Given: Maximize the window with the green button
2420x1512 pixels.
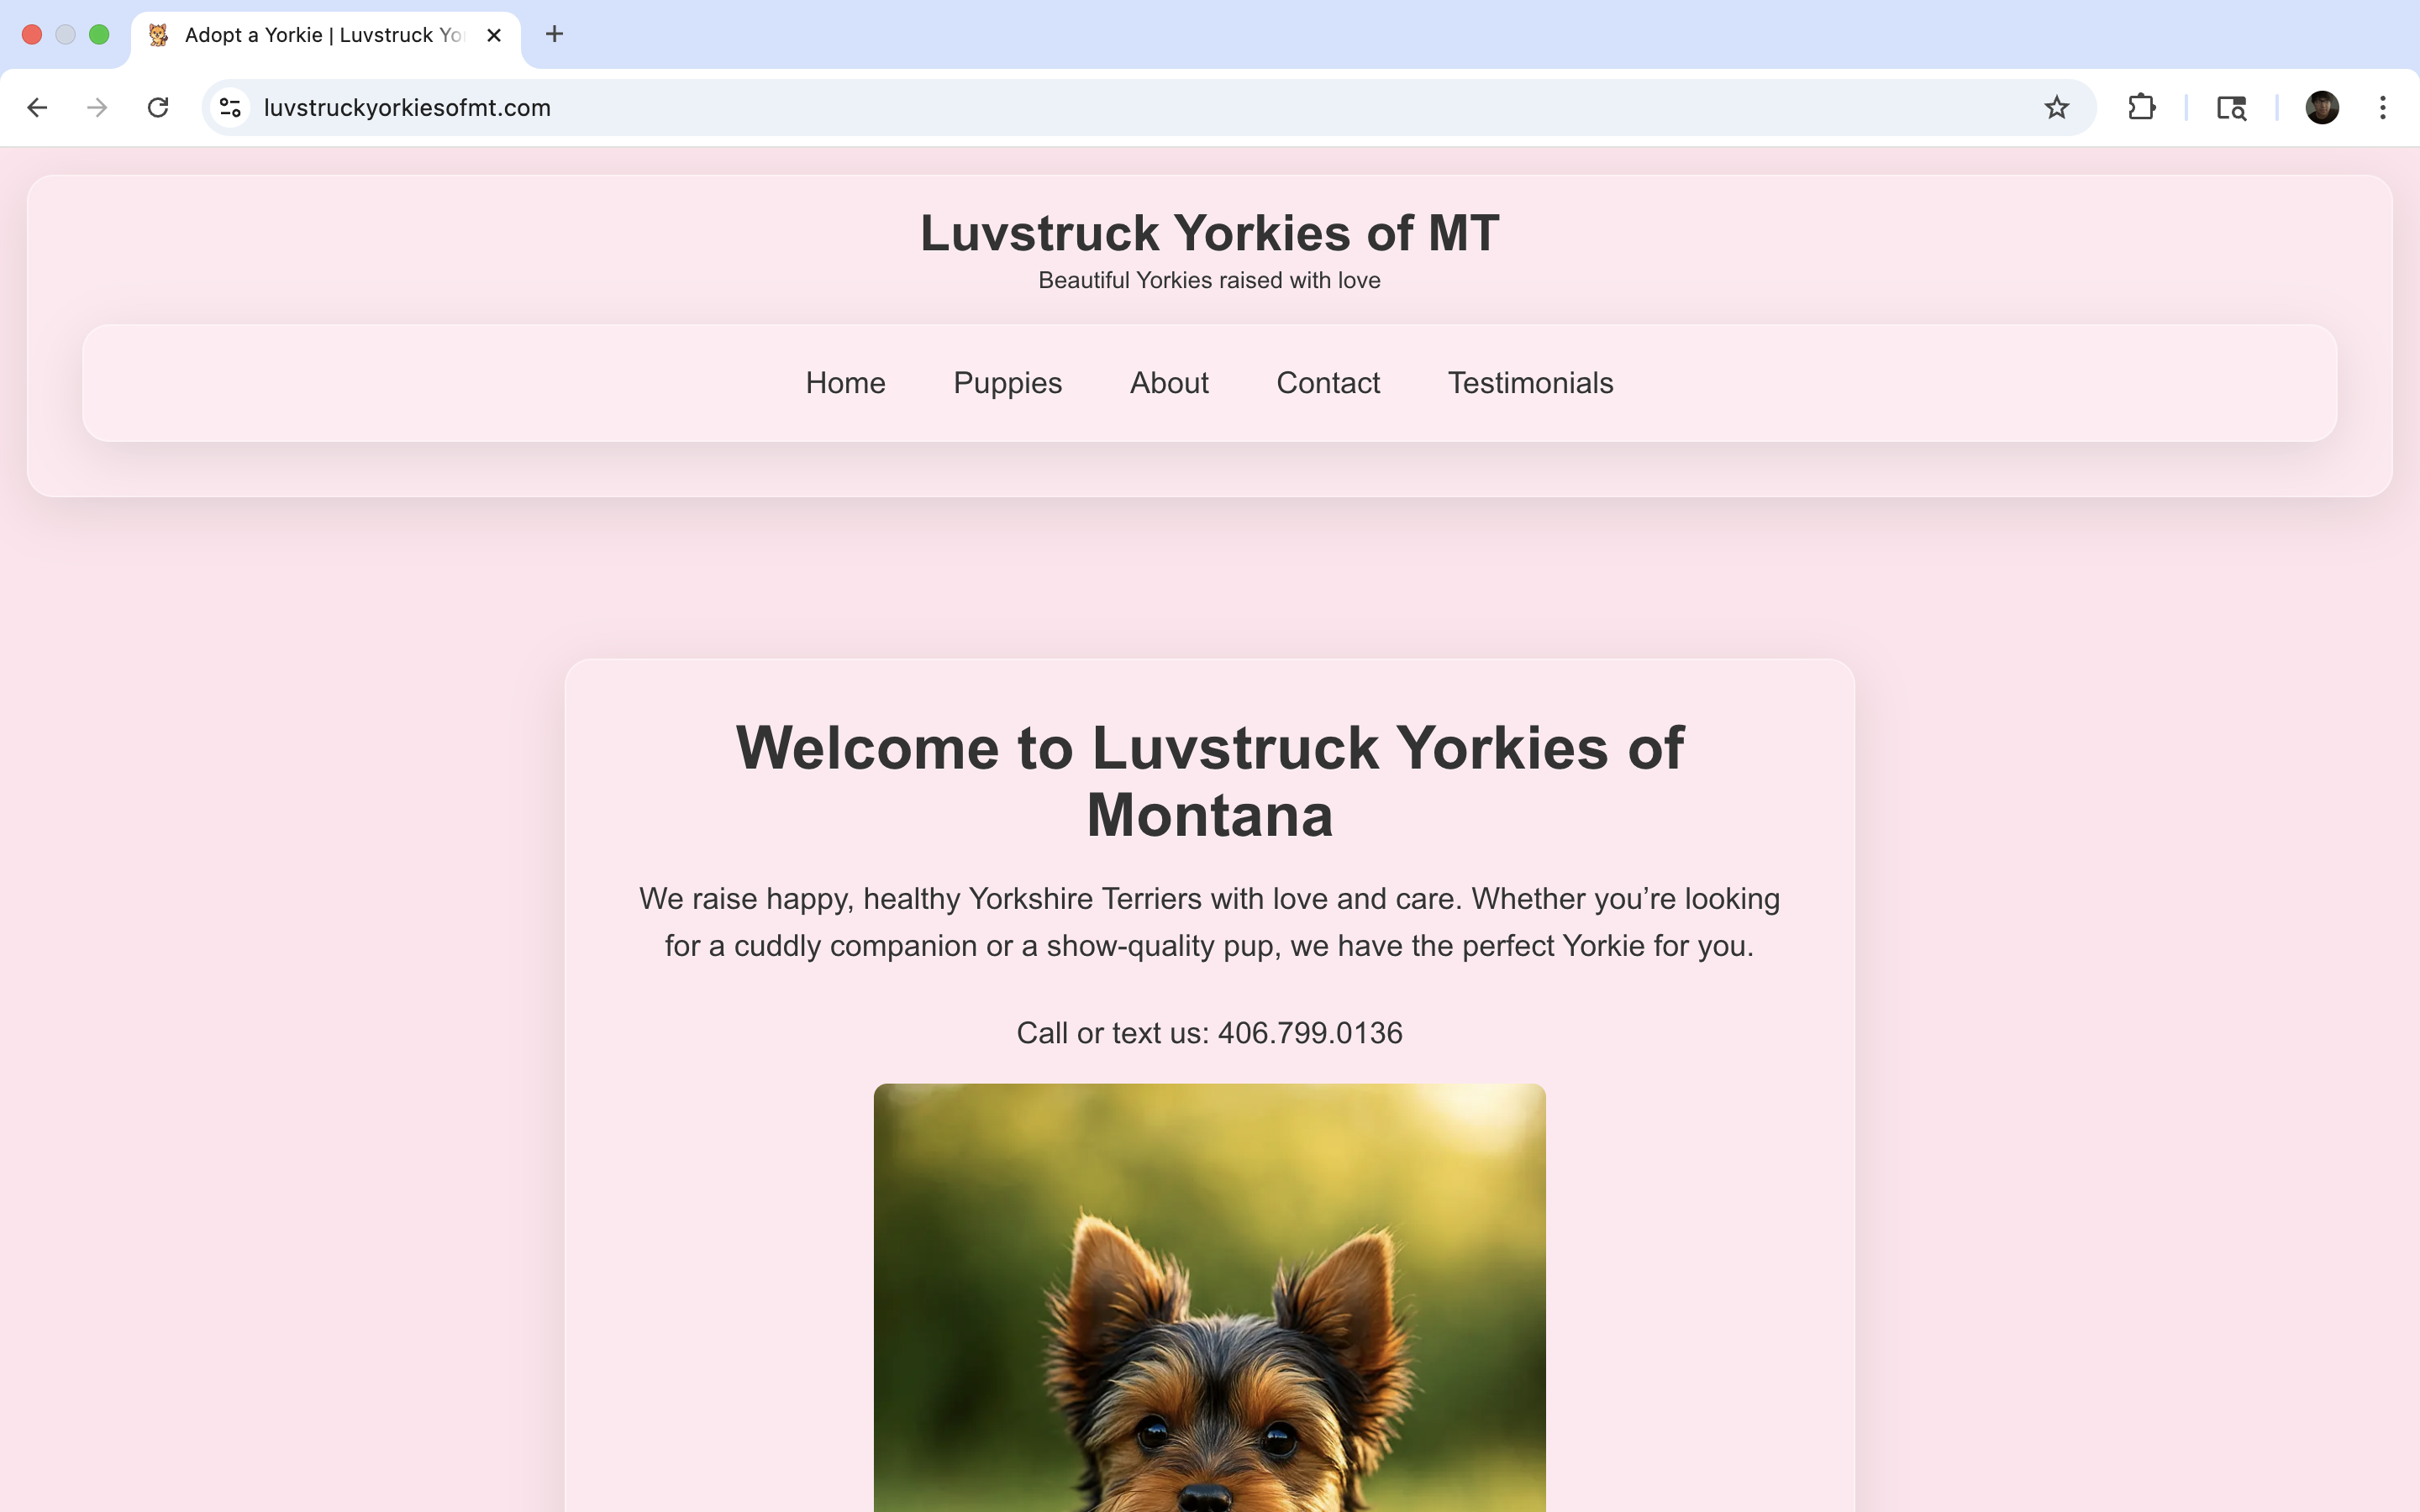Looking at the screenshot, I should click(99, 34).
